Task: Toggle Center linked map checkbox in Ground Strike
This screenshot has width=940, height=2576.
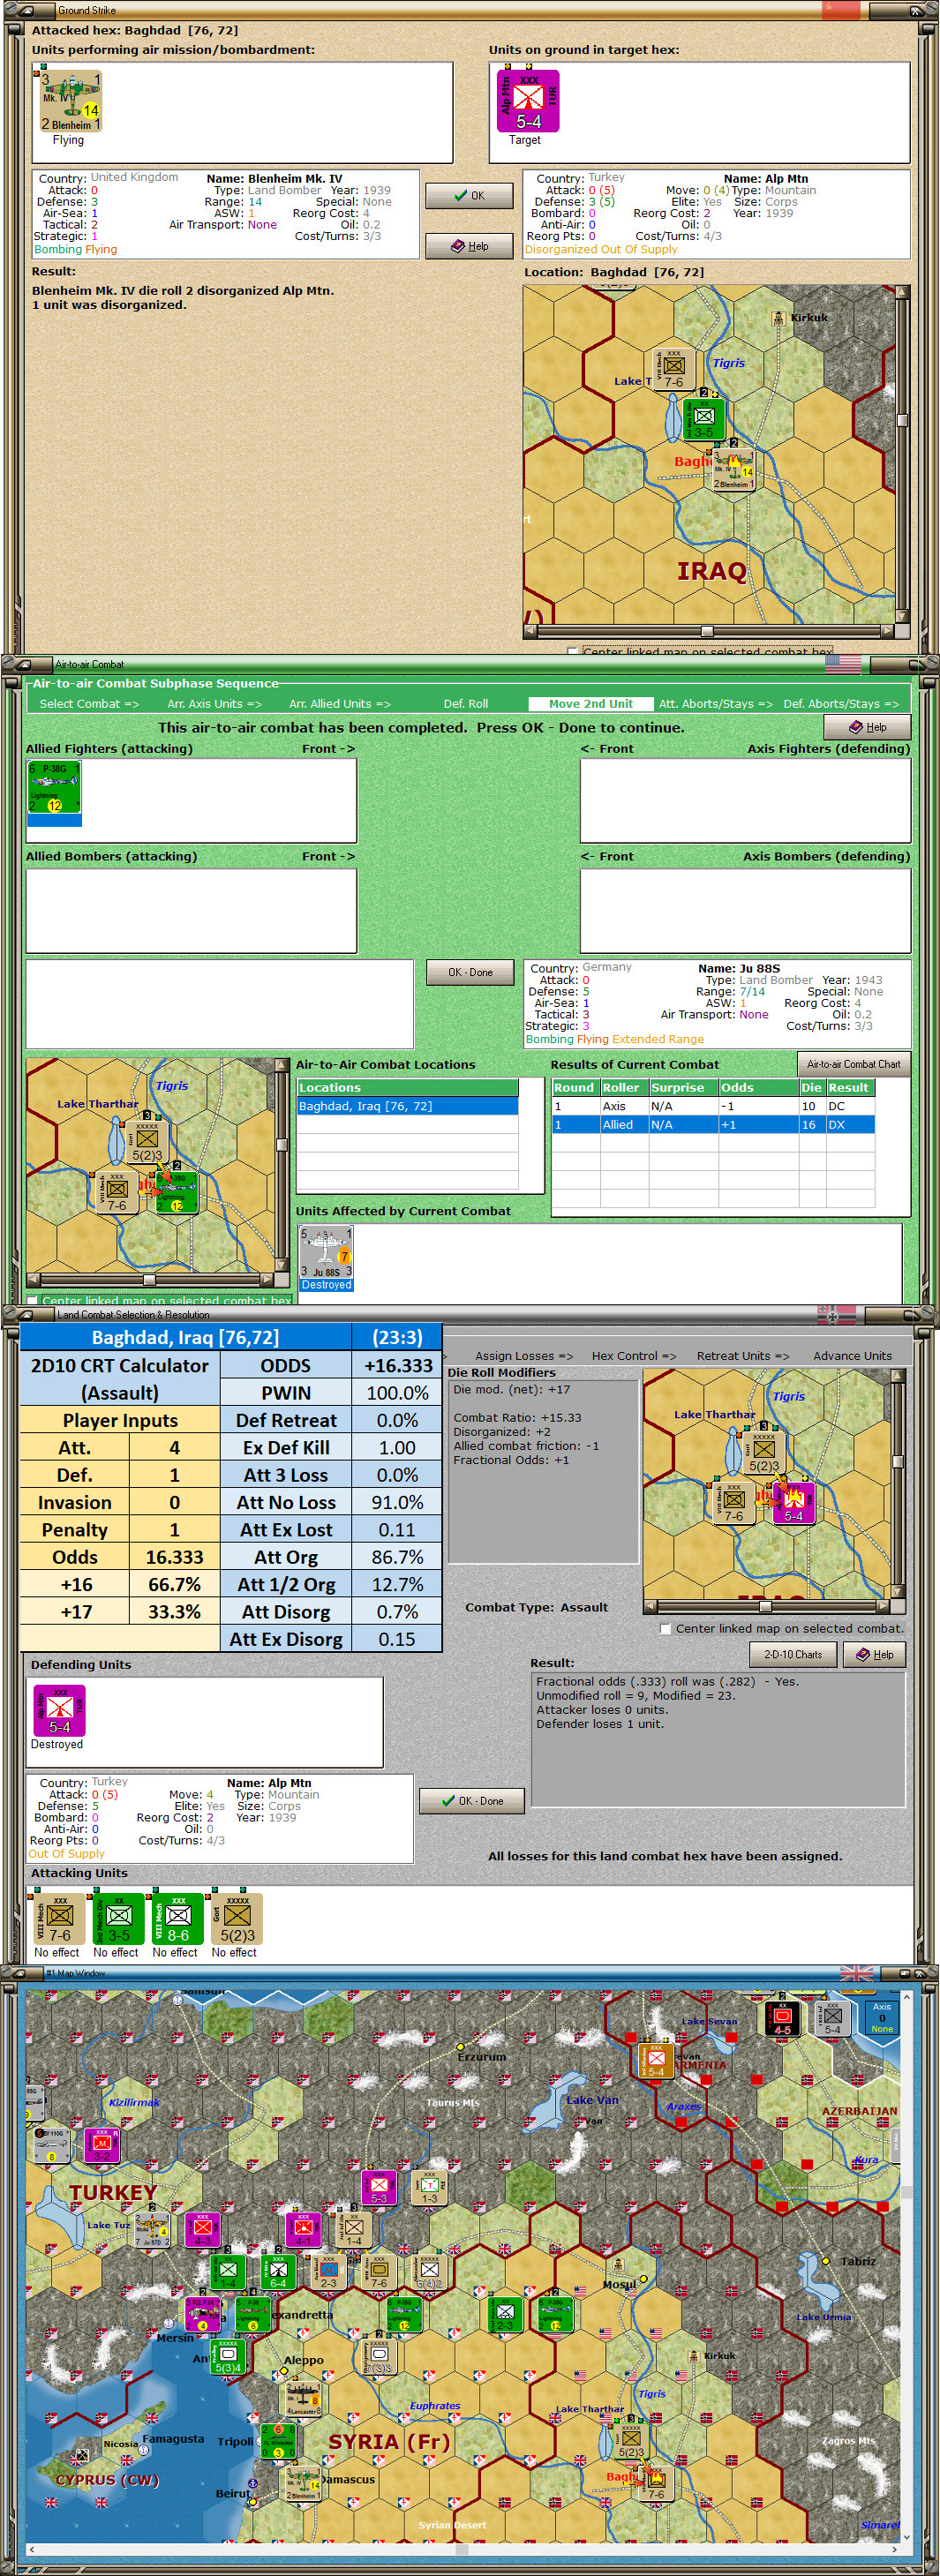Action: [x=572, y=651]
